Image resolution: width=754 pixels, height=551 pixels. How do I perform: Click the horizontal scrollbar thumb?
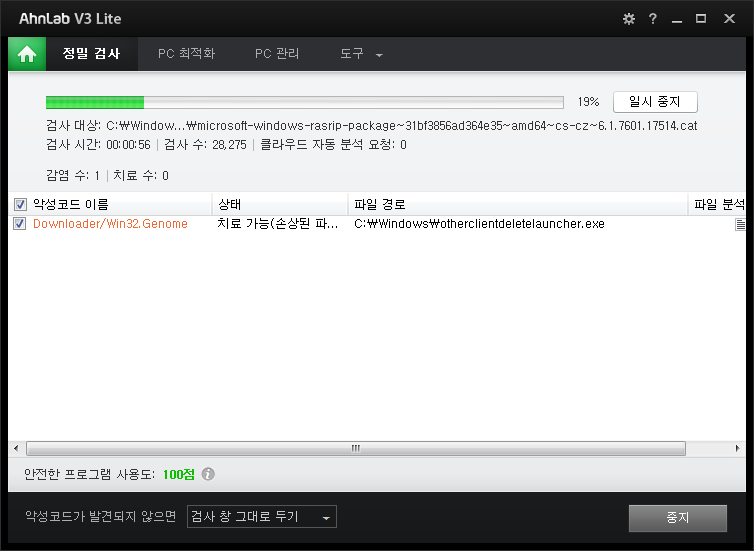tap(355, 449)
